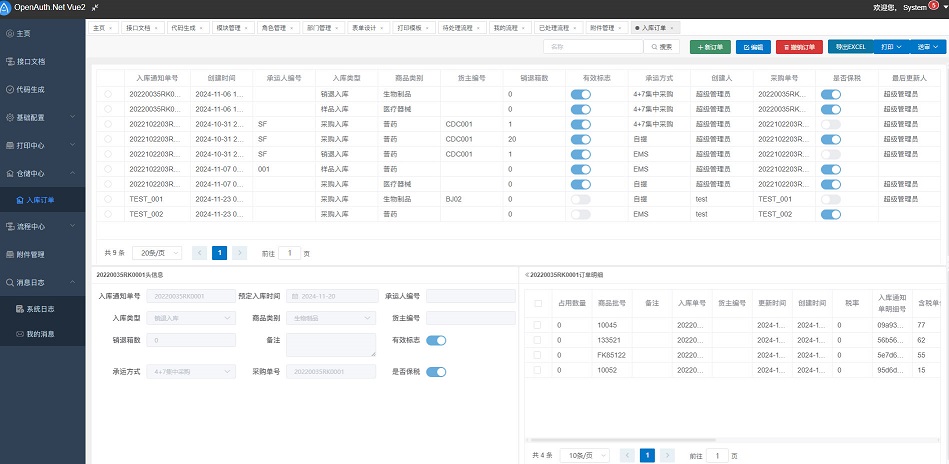Check the select-all box in 订单明细 table
949x464 pixels.
(x=538, y=303)
